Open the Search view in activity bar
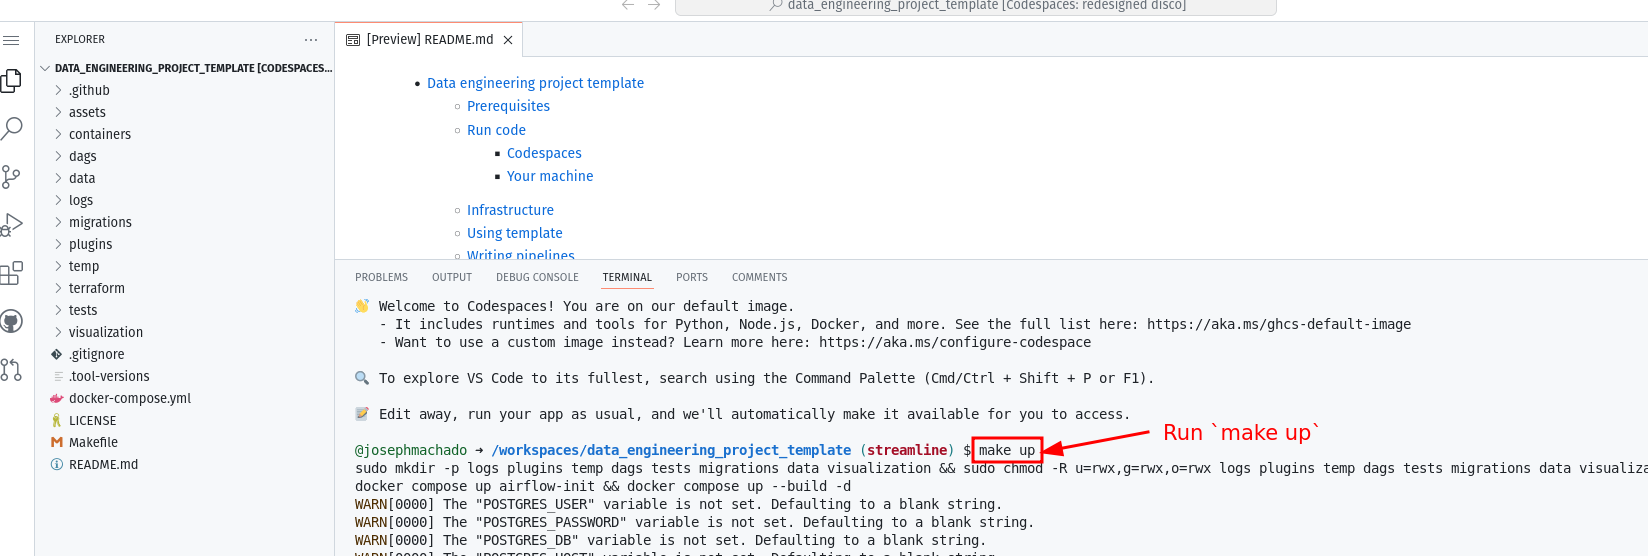The width and height of the screenshot is (1648, 556). [x=11, y=128]
